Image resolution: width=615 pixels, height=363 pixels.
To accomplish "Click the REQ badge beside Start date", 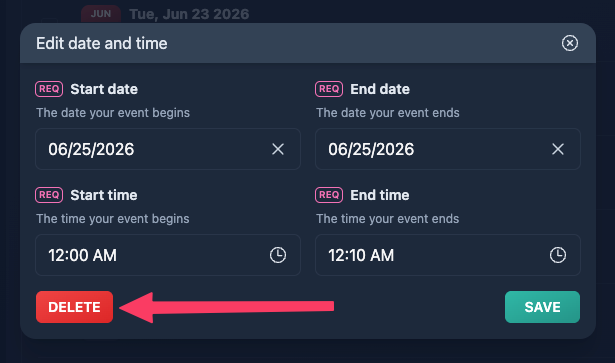I will (49, 89).
